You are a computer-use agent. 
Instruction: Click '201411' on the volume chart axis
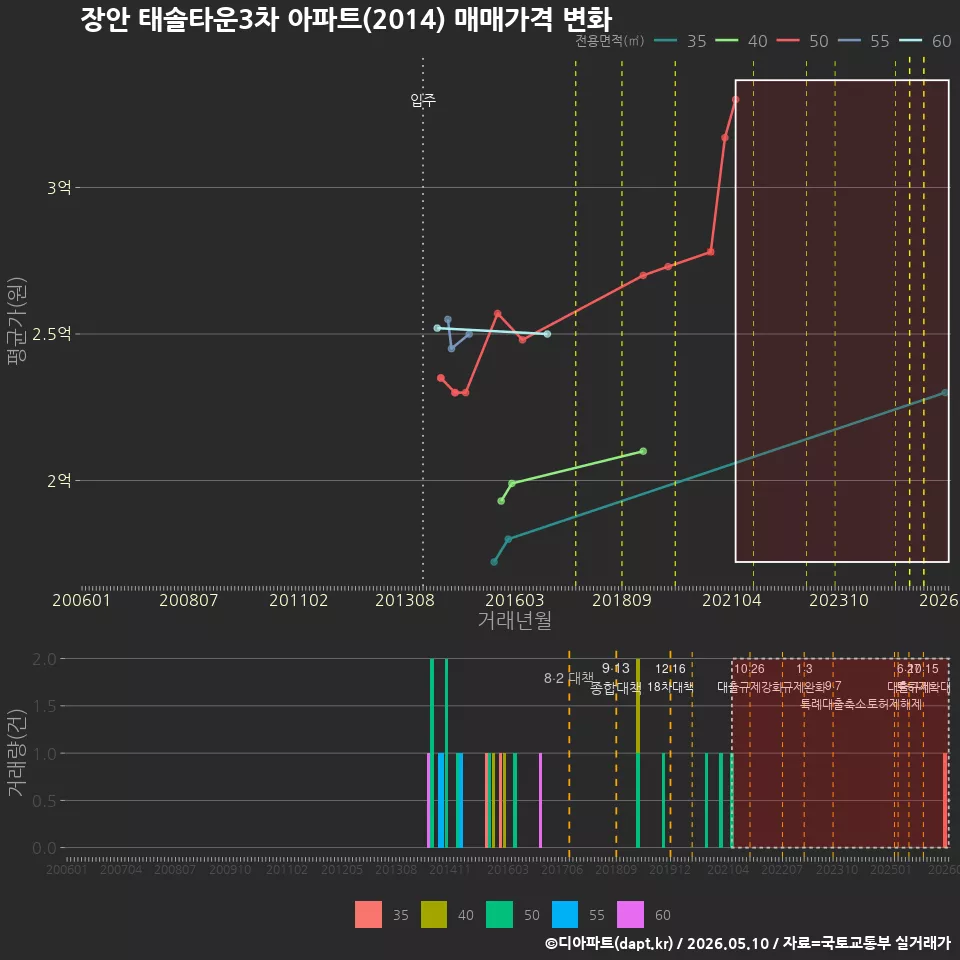[449, 869]
